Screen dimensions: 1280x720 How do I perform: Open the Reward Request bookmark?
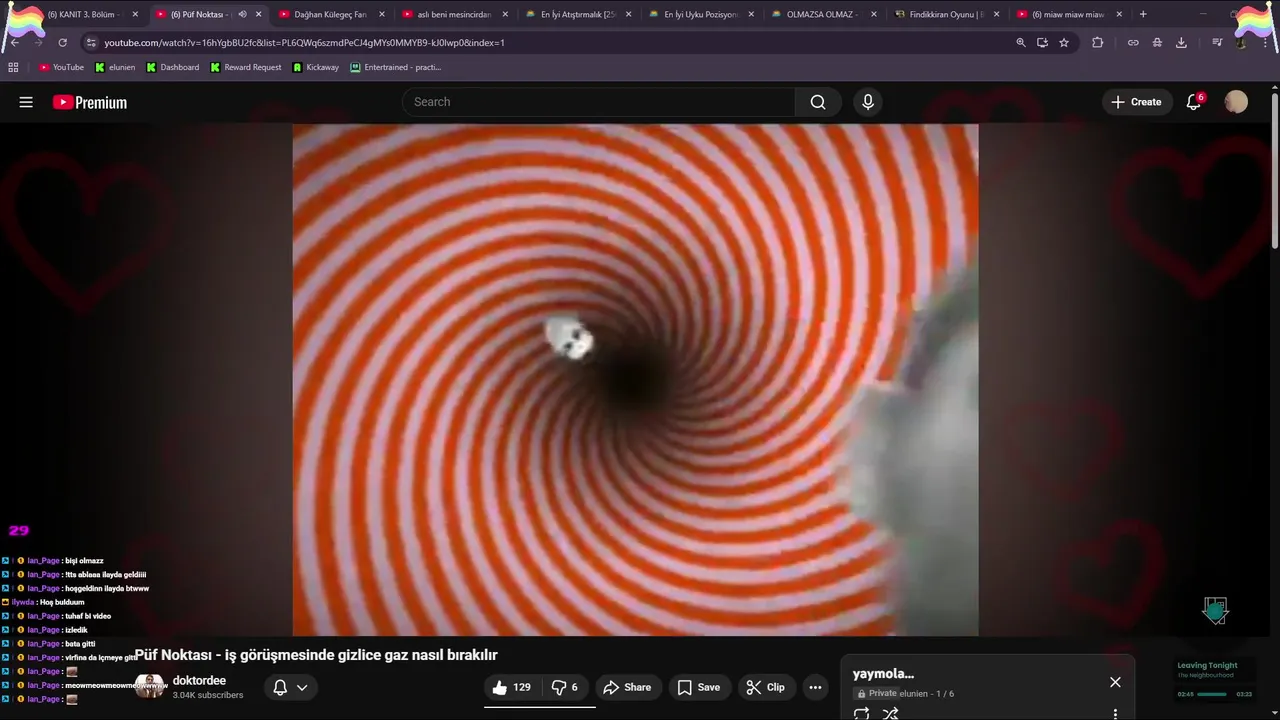246,67
